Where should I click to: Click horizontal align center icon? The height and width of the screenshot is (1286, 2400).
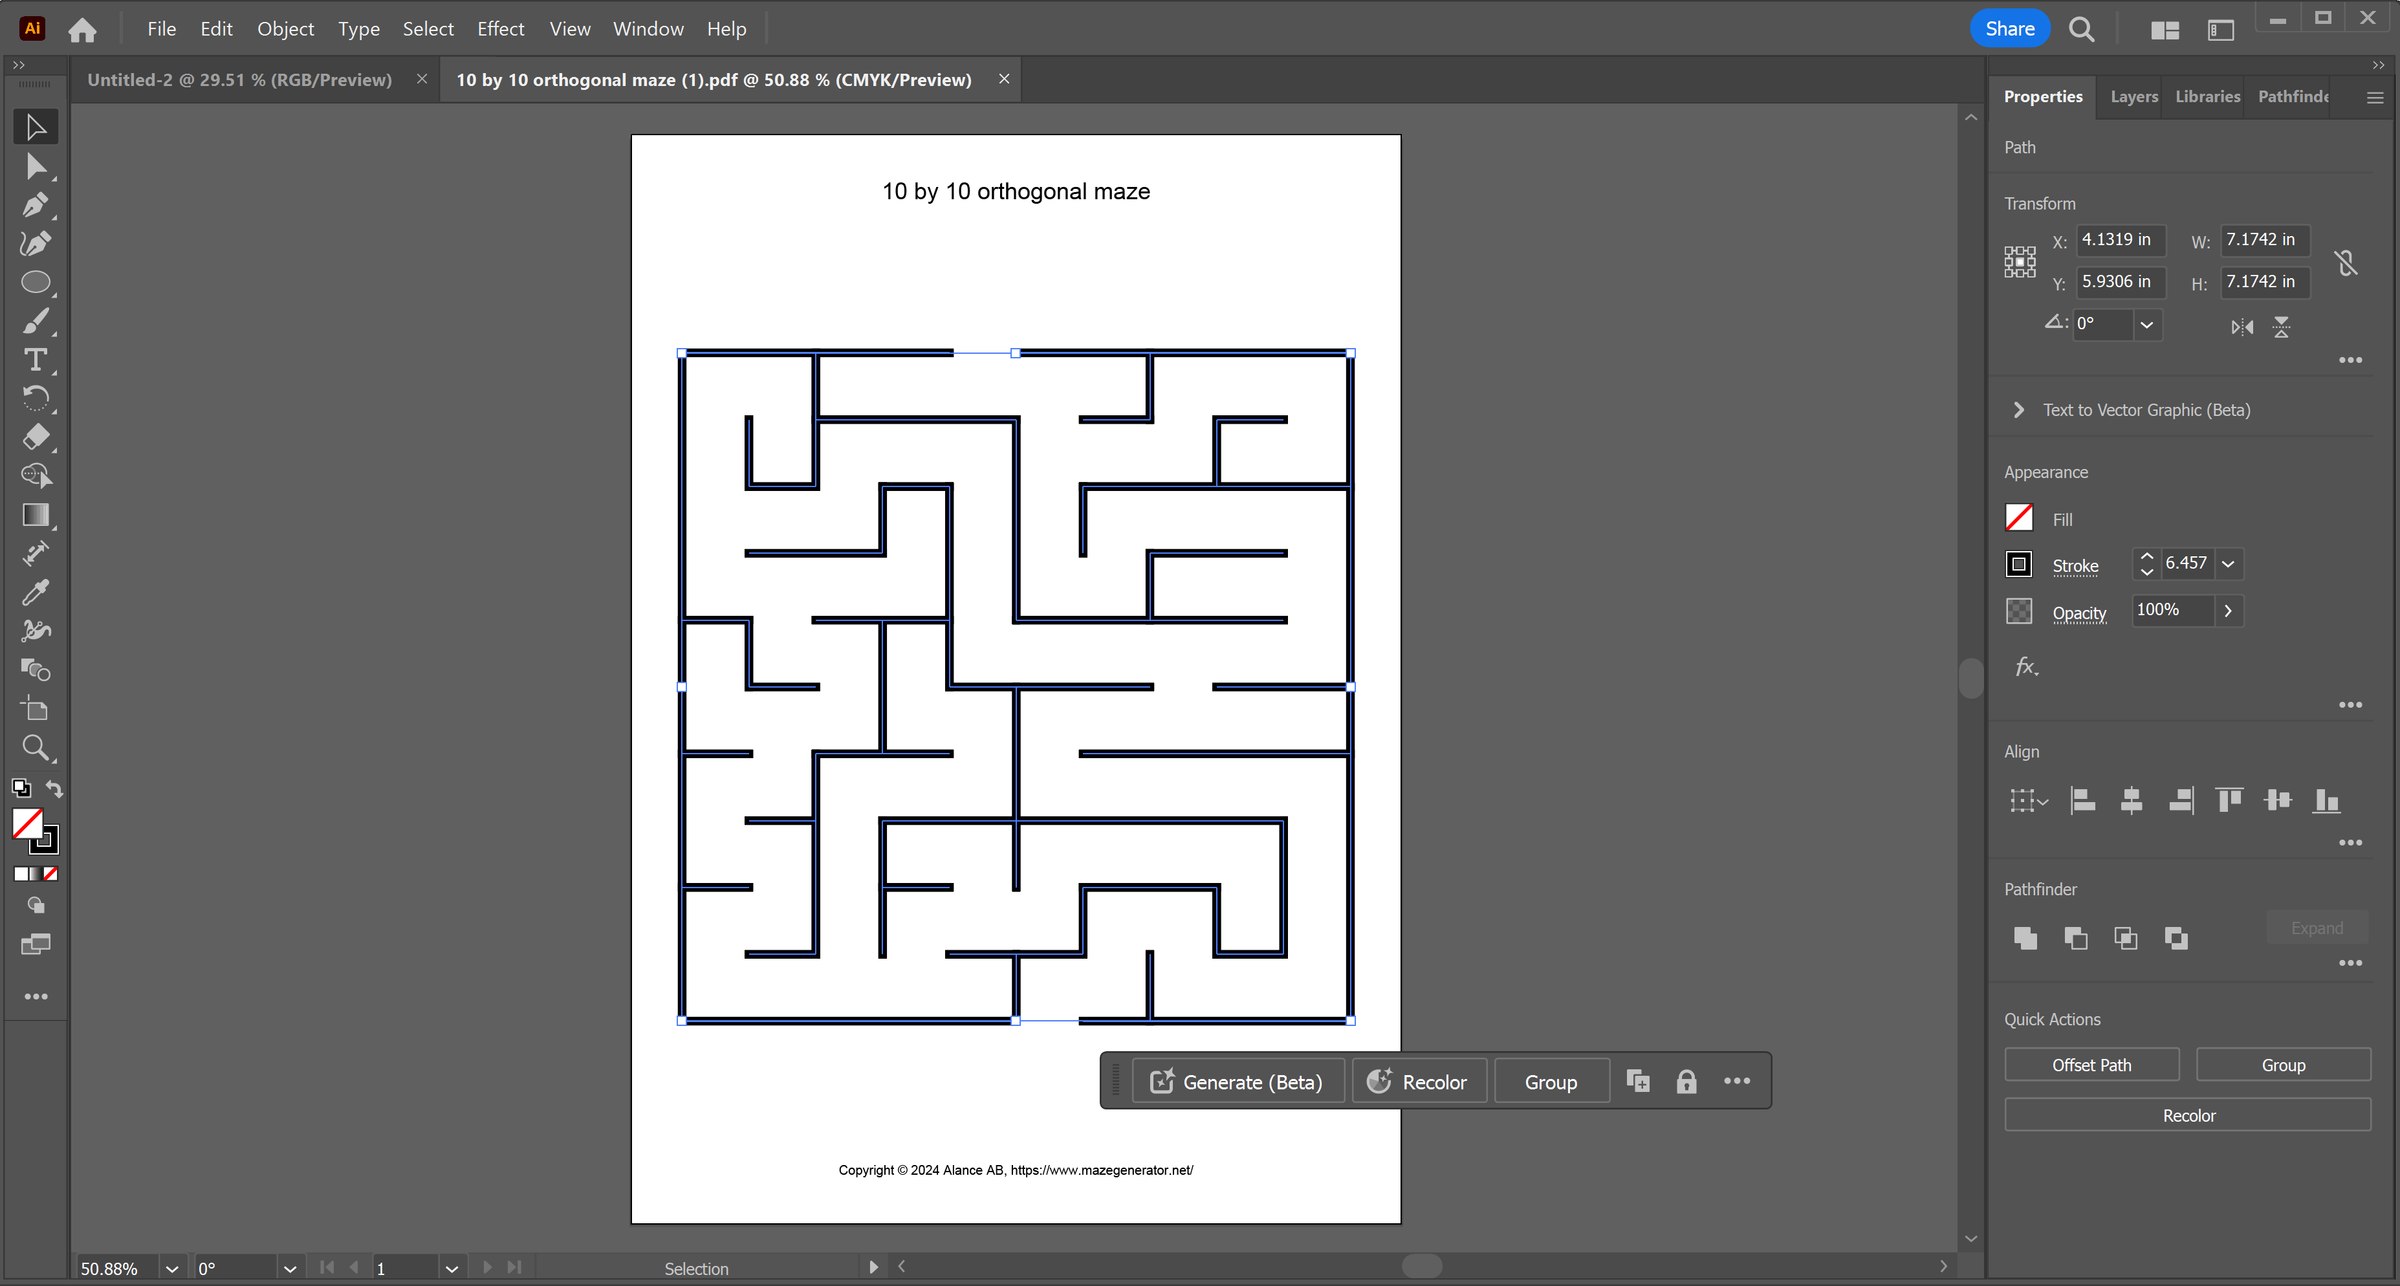(2131, 800)
